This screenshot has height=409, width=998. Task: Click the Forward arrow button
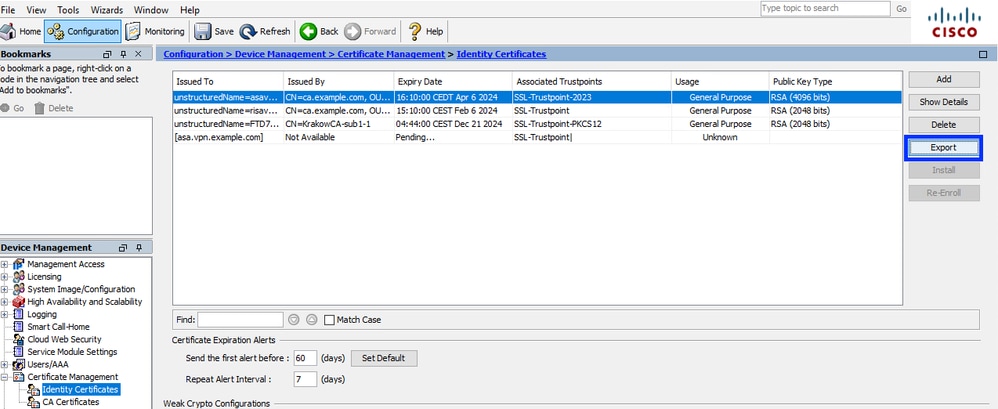[x=370, y=31]
